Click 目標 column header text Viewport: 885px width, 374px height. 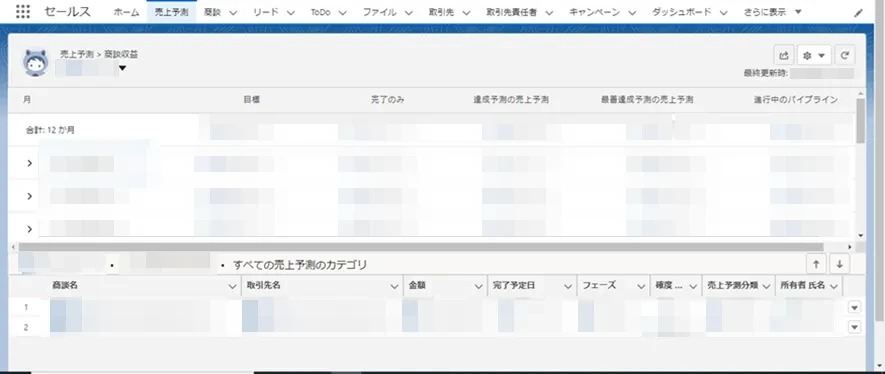coord(252,100)
